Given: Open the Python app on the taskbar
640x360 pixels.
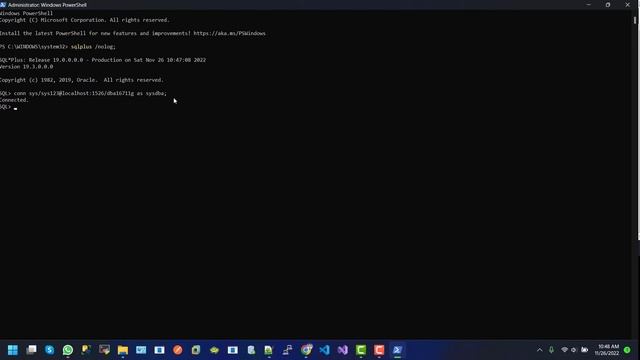Looking at the screenshot, I should coord(86,350).
